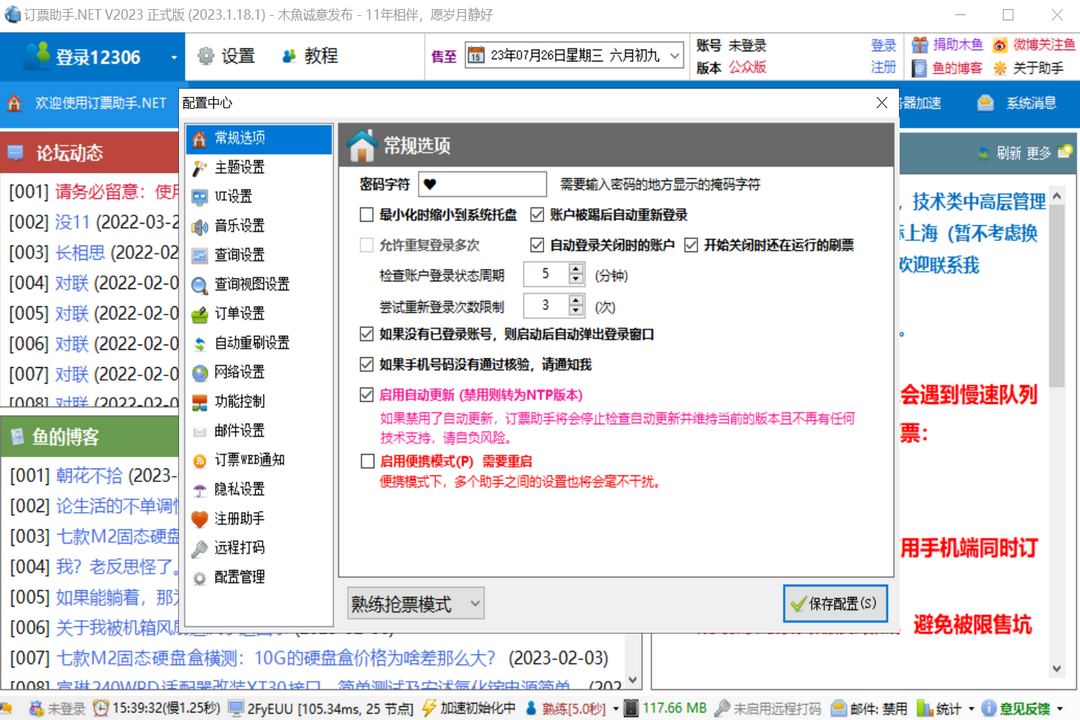Click the right panel vertical scrollbar
The width and height of the screenshot is (1080, 720).
pyautogui.click(x=1057, y=431)
